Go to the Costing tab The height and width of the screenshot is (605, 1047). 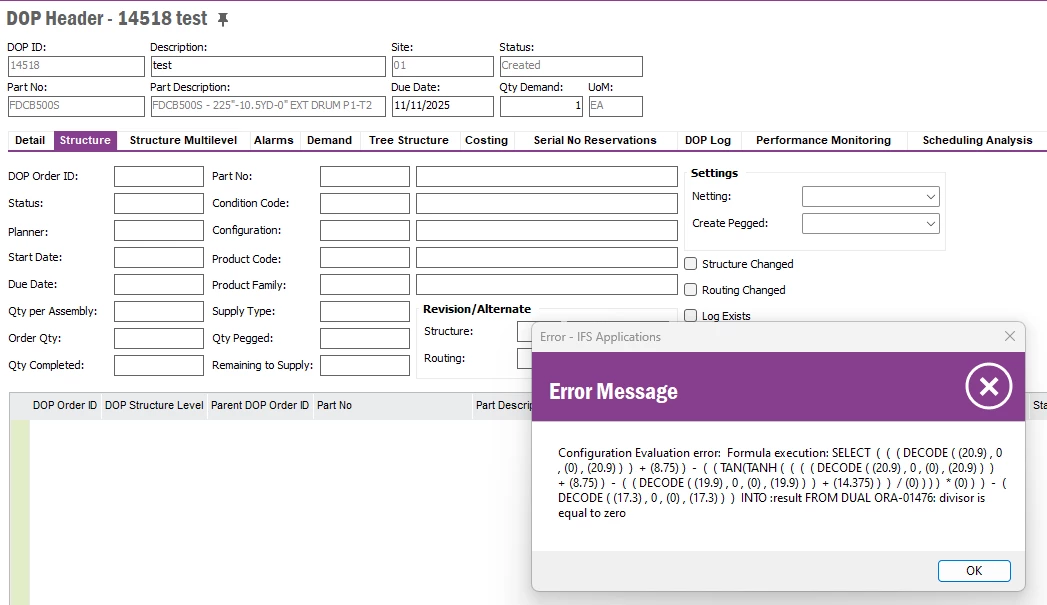coord(486,140)
